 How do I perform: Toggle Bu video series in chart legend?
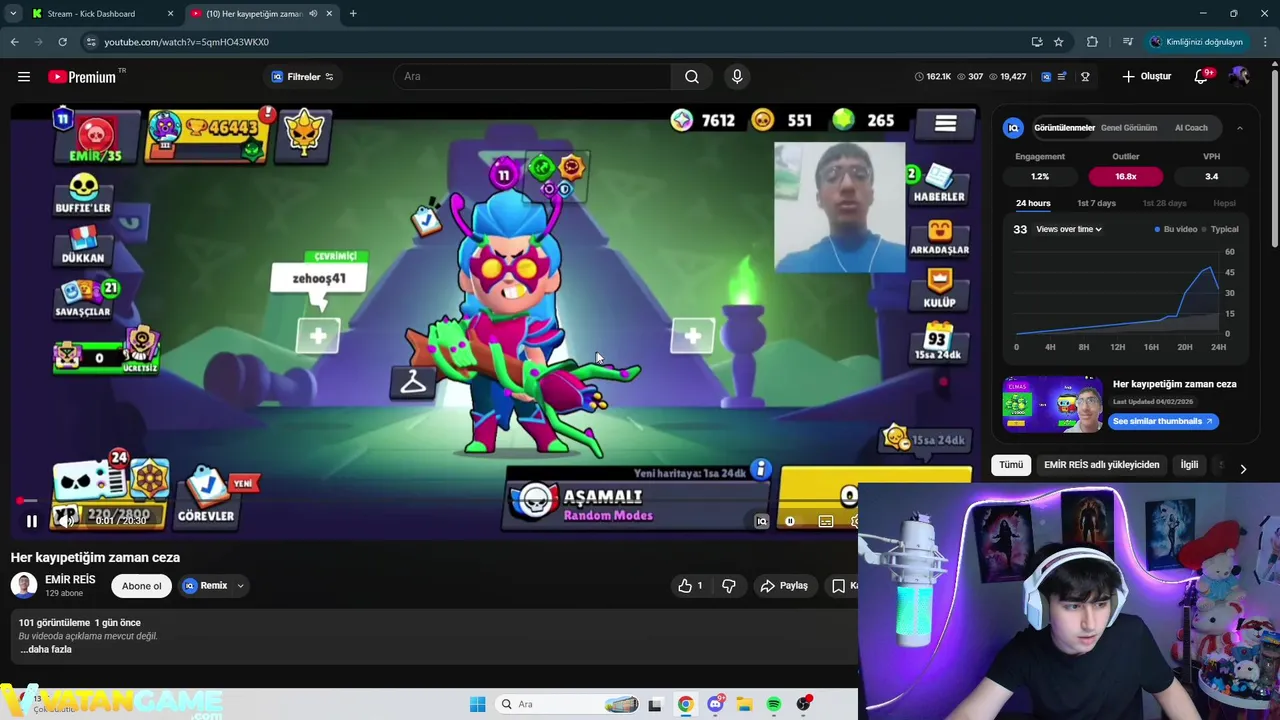click(1176, 229)
